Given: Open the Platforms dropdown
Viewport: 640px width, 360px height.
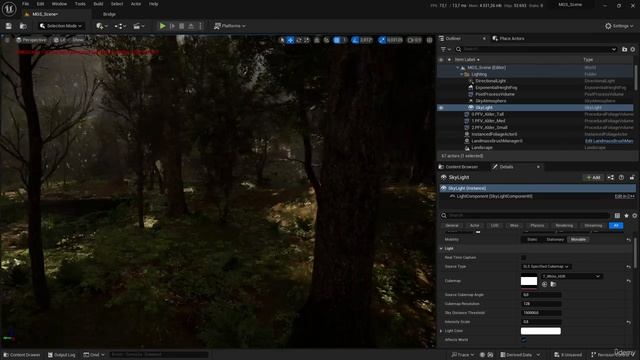Looking at the screenshot, I should click(230, 26).
